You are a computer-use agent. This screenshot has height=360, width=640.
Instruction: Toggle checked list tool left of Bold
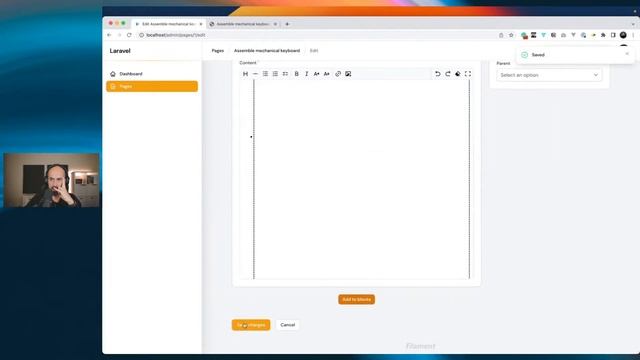click(x=285, y=74)
